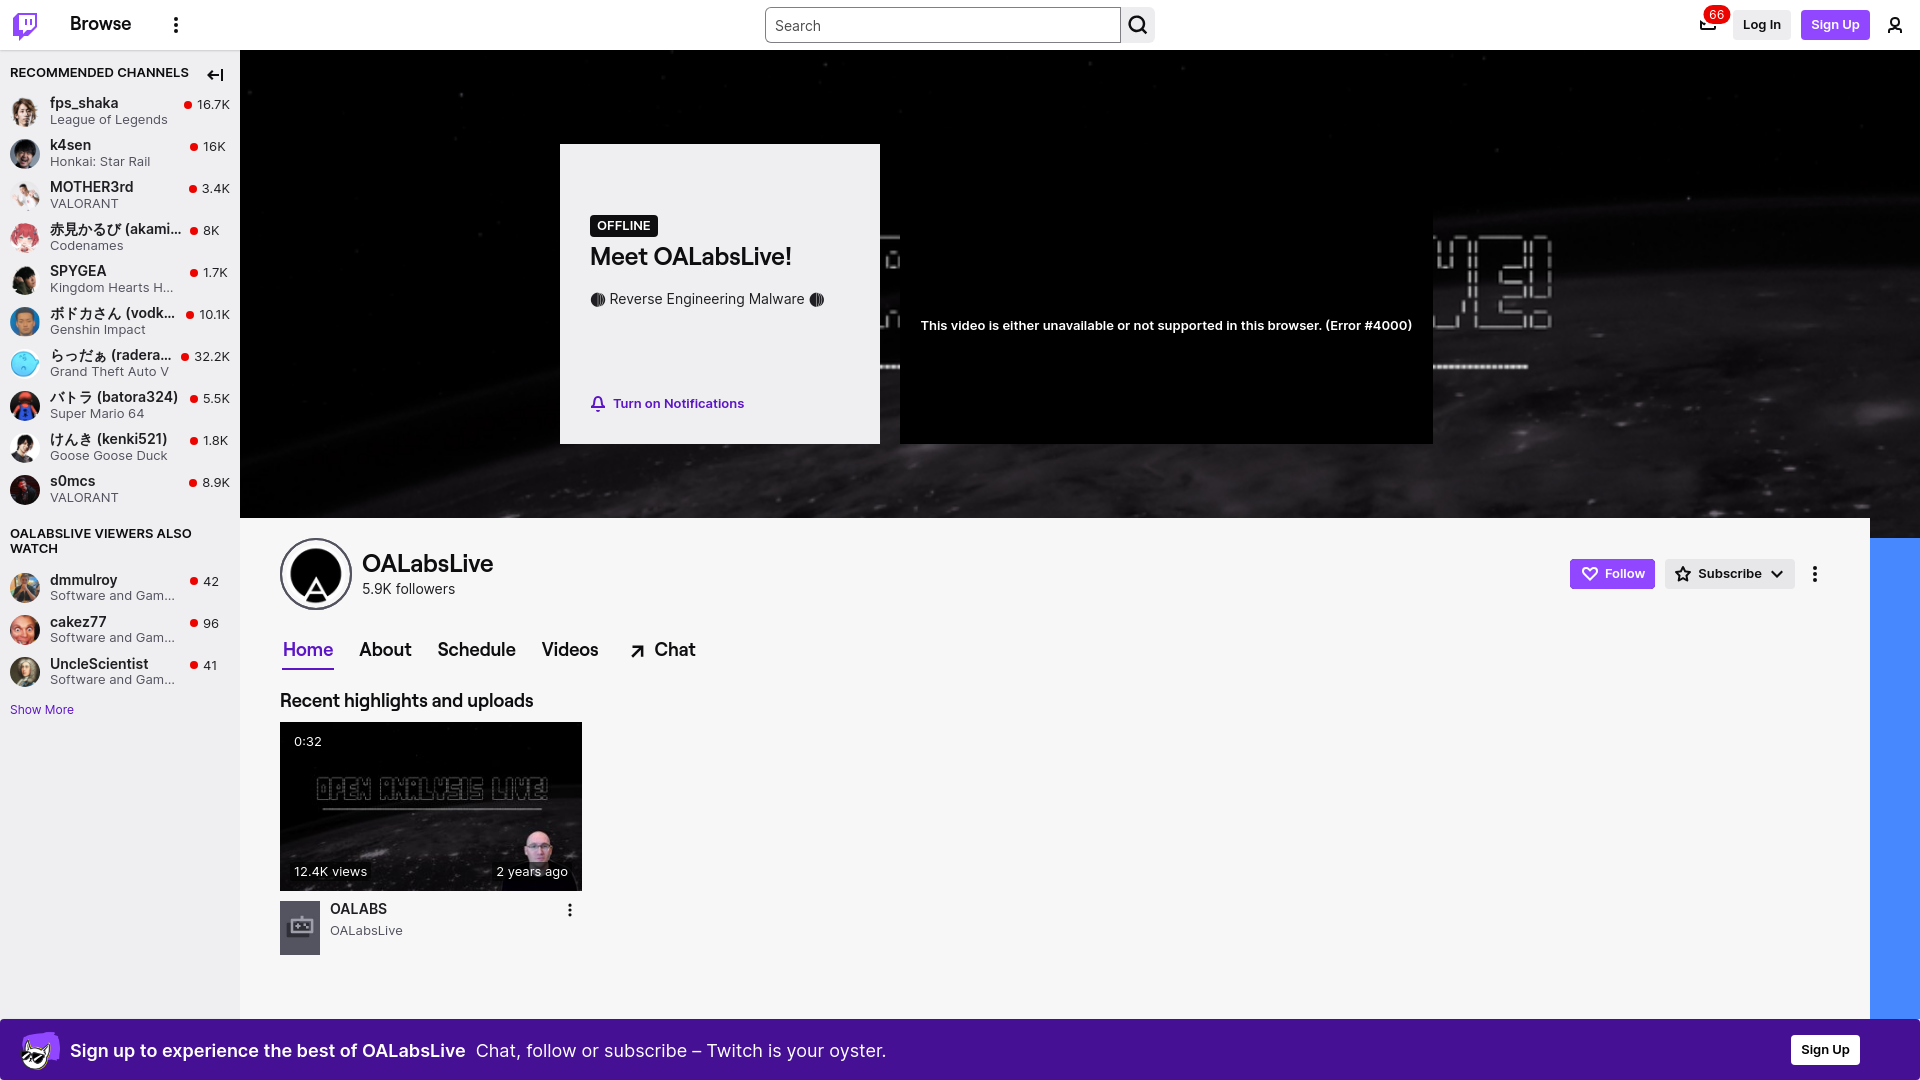The width and height of the screenshot is (1920, 1080).
Task: Click the Browse text menu item
Action: 100,24
